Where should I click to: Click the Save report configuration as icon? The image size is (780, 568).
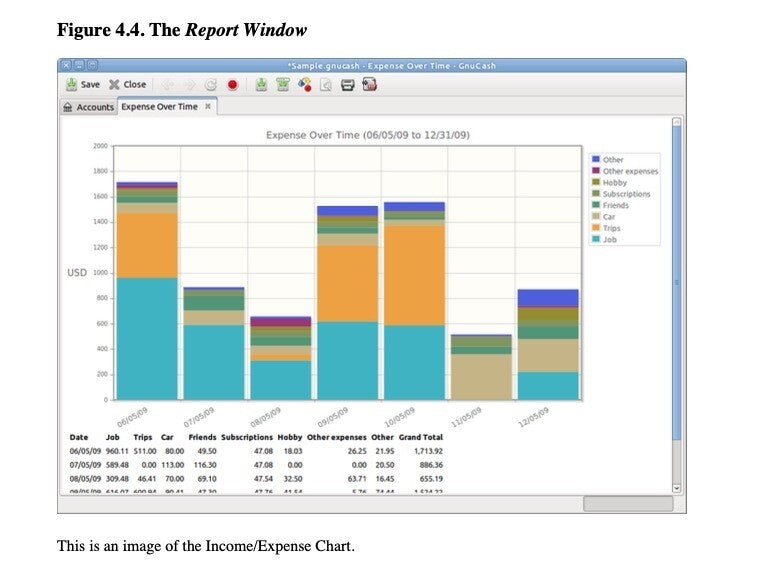[x=282, y=85]
